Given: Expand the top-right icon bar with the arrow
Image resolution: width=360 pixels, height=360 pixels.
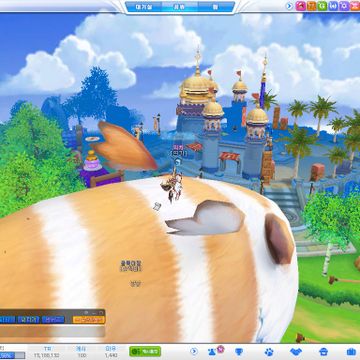Looking at the screenshot, I should tap(290, 6).
